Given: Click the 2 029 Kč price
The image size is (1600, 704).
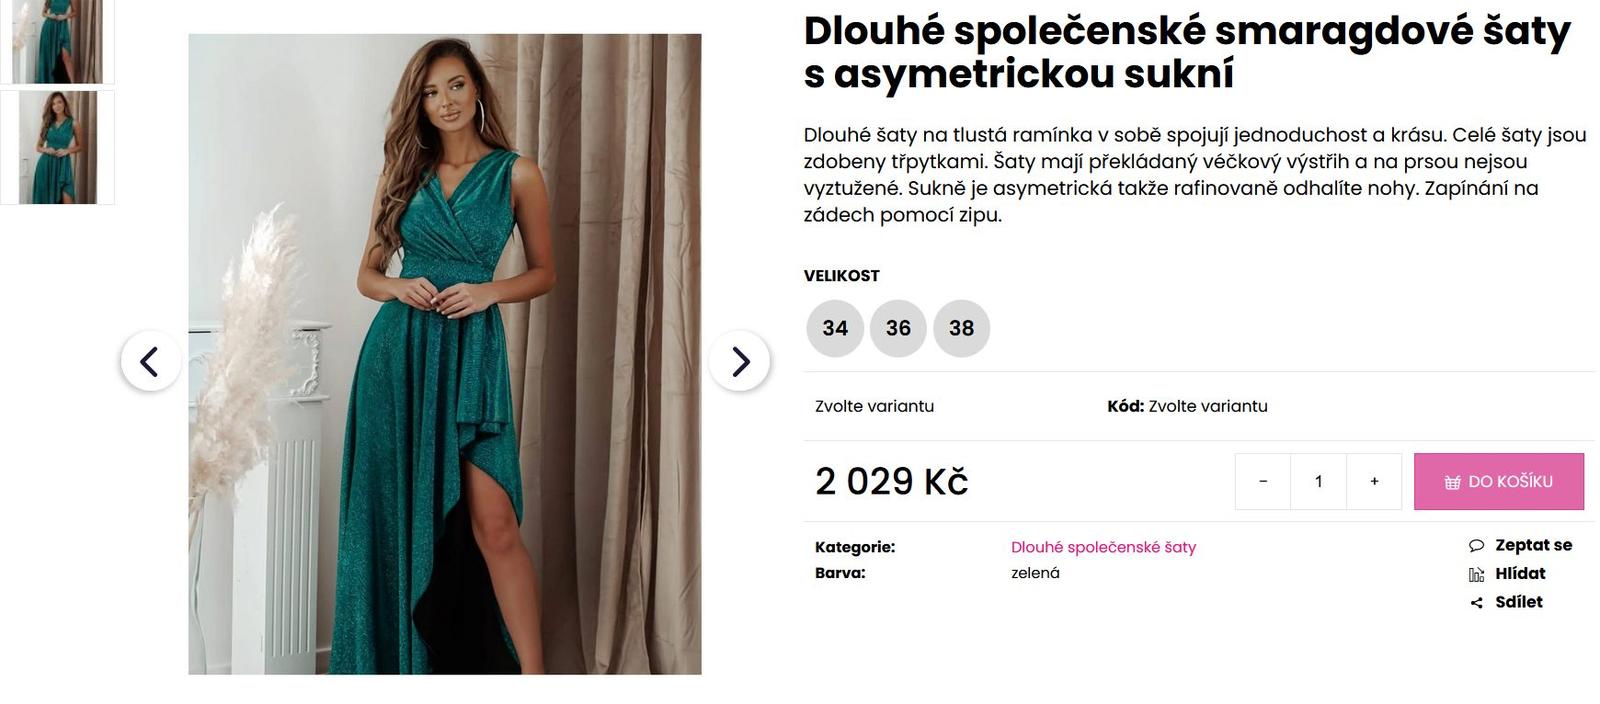Looking at the screenshot, I should pos(891,482).
